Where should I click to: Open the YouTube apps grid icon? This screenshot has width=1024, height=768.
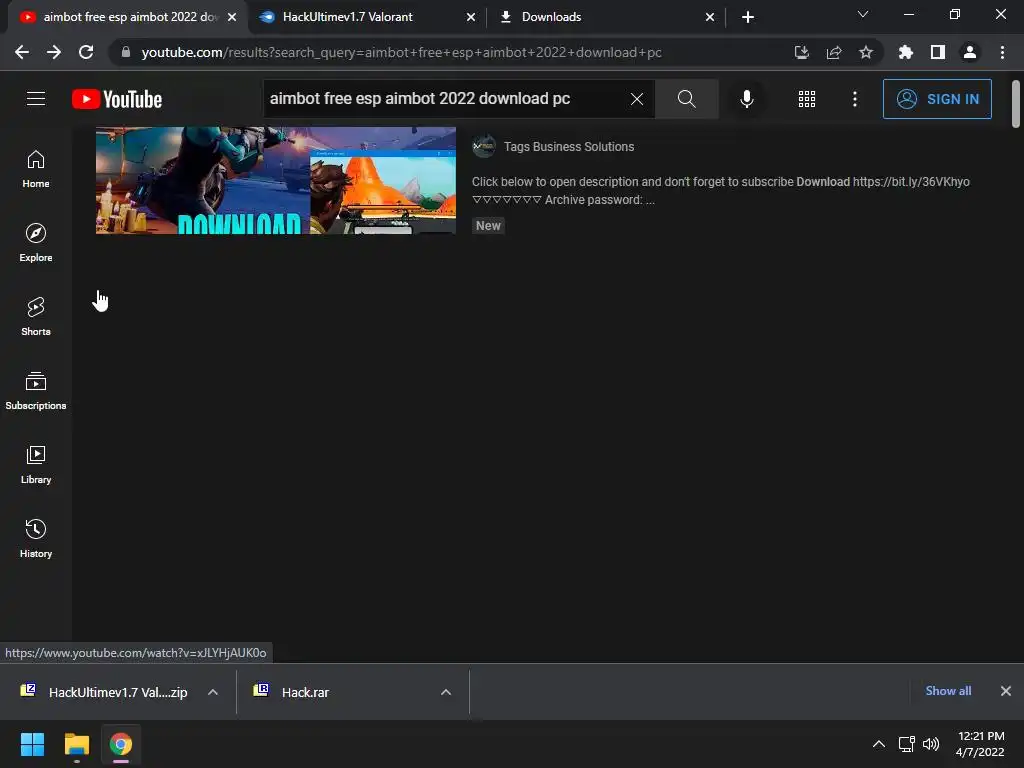[x=807, y=99]
